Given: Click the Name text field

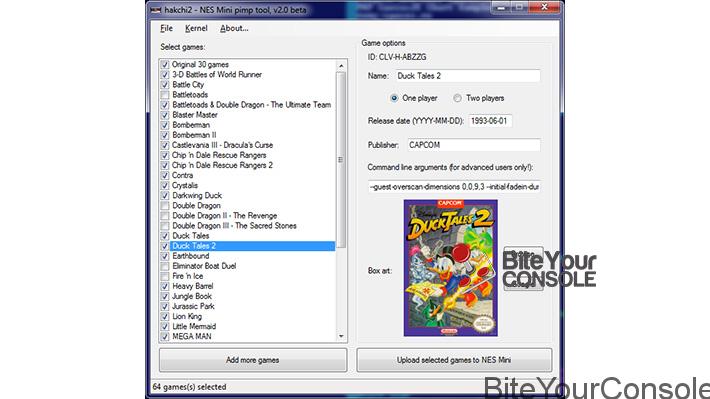Looking at the screenshot, I should [468, 76].
